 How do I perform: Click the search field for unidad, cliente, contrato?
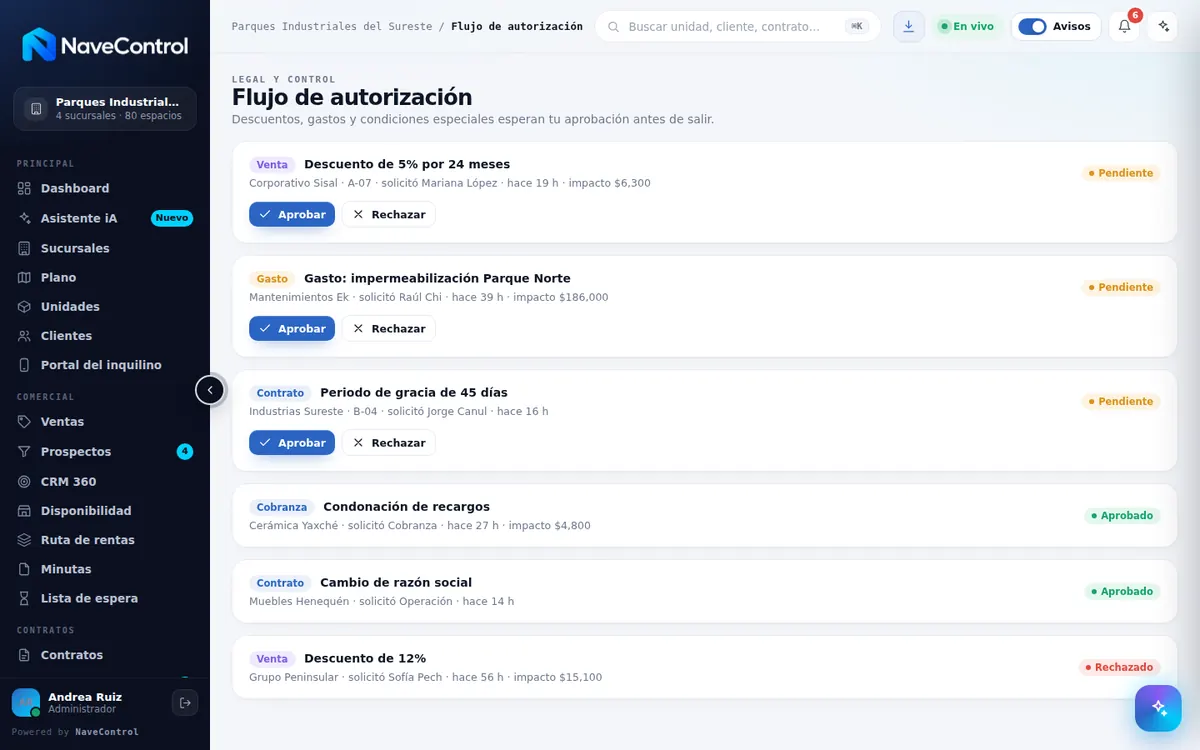[x=738, y=26]
